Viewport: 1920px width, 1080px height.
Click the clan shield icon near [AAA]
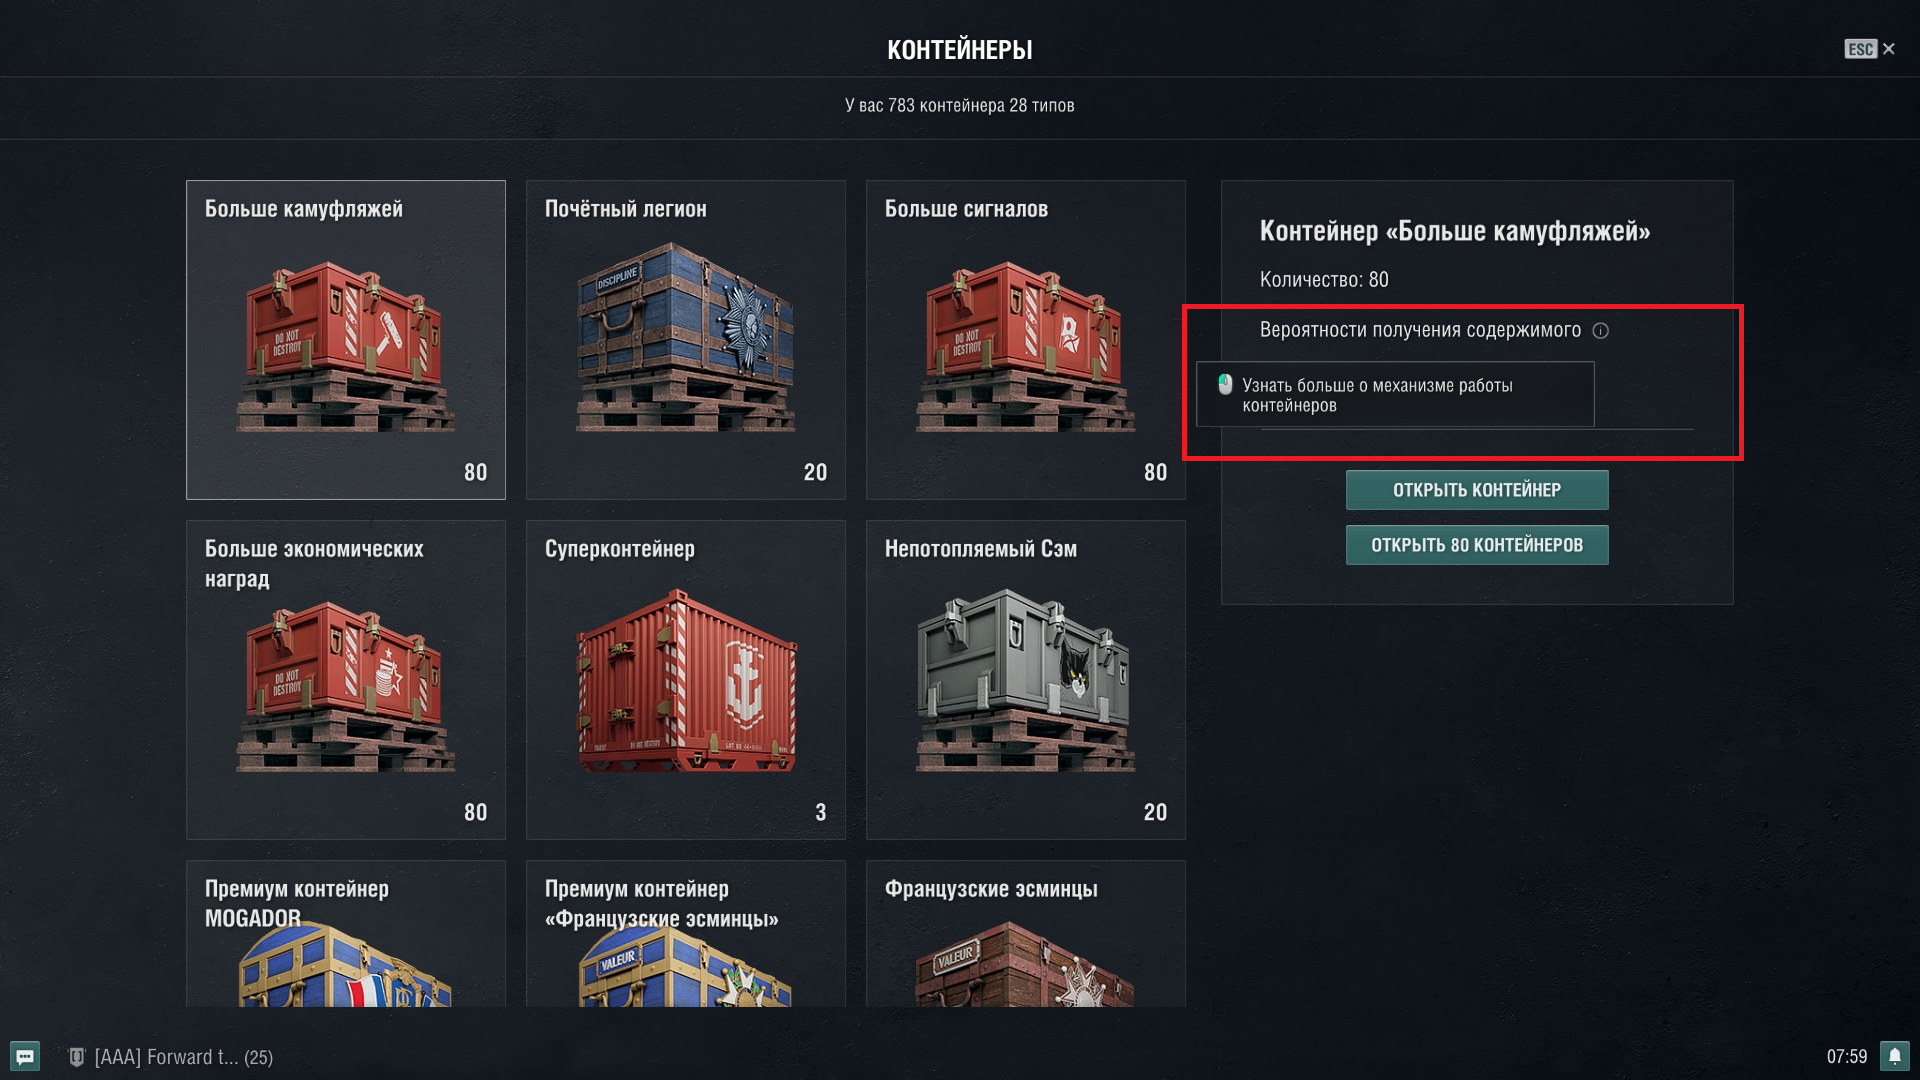pyautogui.click(x=76, y=1057)
